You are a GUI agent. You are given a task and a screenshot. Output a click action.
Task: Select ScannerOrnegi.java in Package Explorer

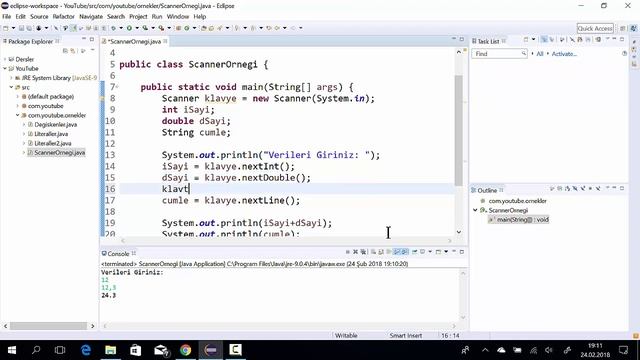60,153
